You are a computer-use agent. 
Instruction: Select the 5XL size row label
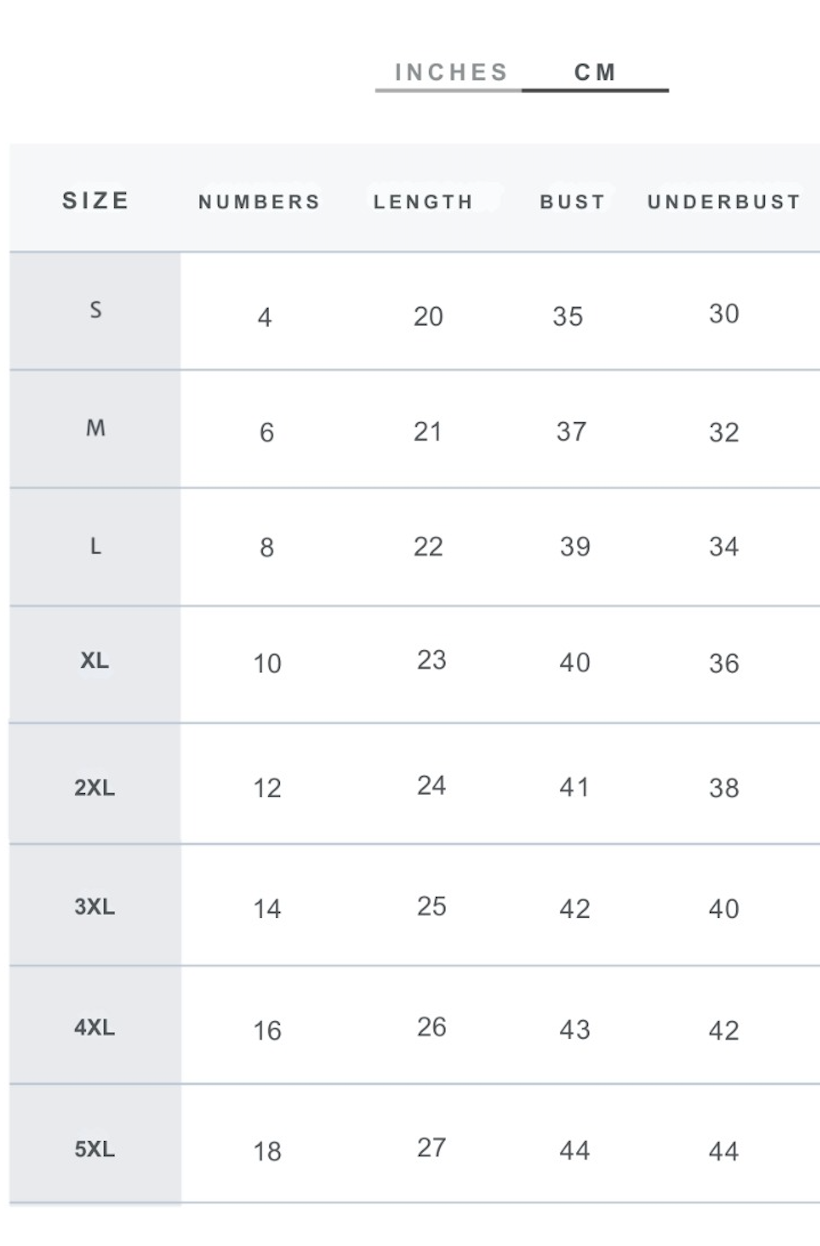(95, 1149)
